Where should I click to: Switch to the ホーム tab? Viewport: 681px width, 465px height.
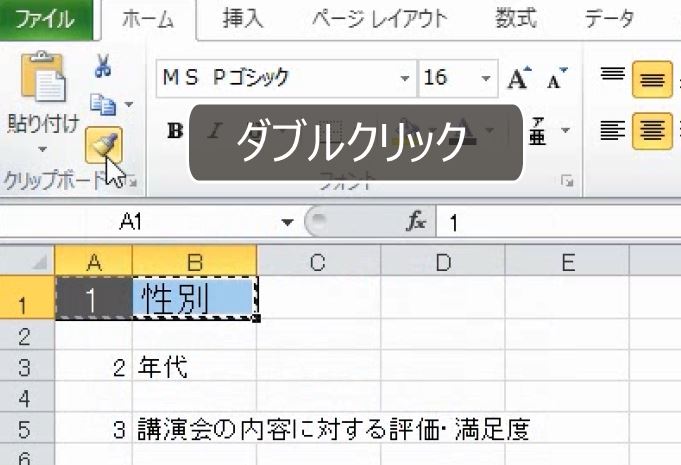148,20
